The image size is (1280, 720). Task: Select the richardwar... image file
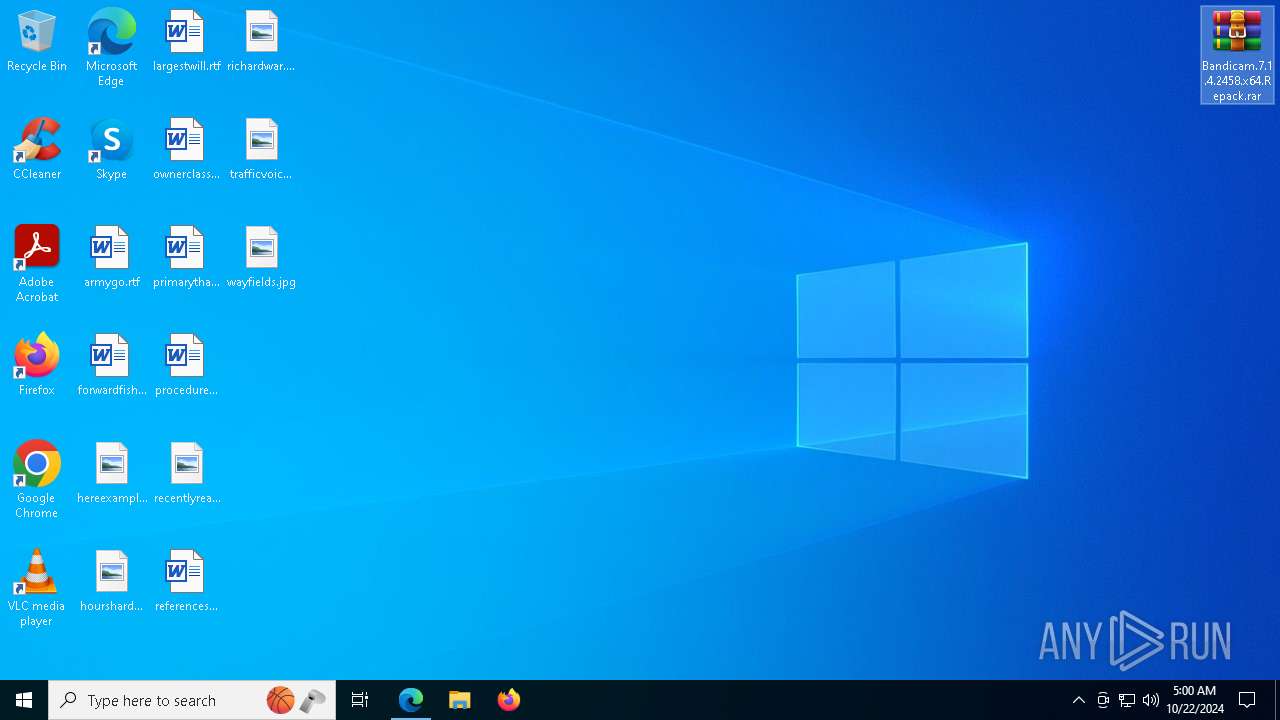click(x=261, y=42)
